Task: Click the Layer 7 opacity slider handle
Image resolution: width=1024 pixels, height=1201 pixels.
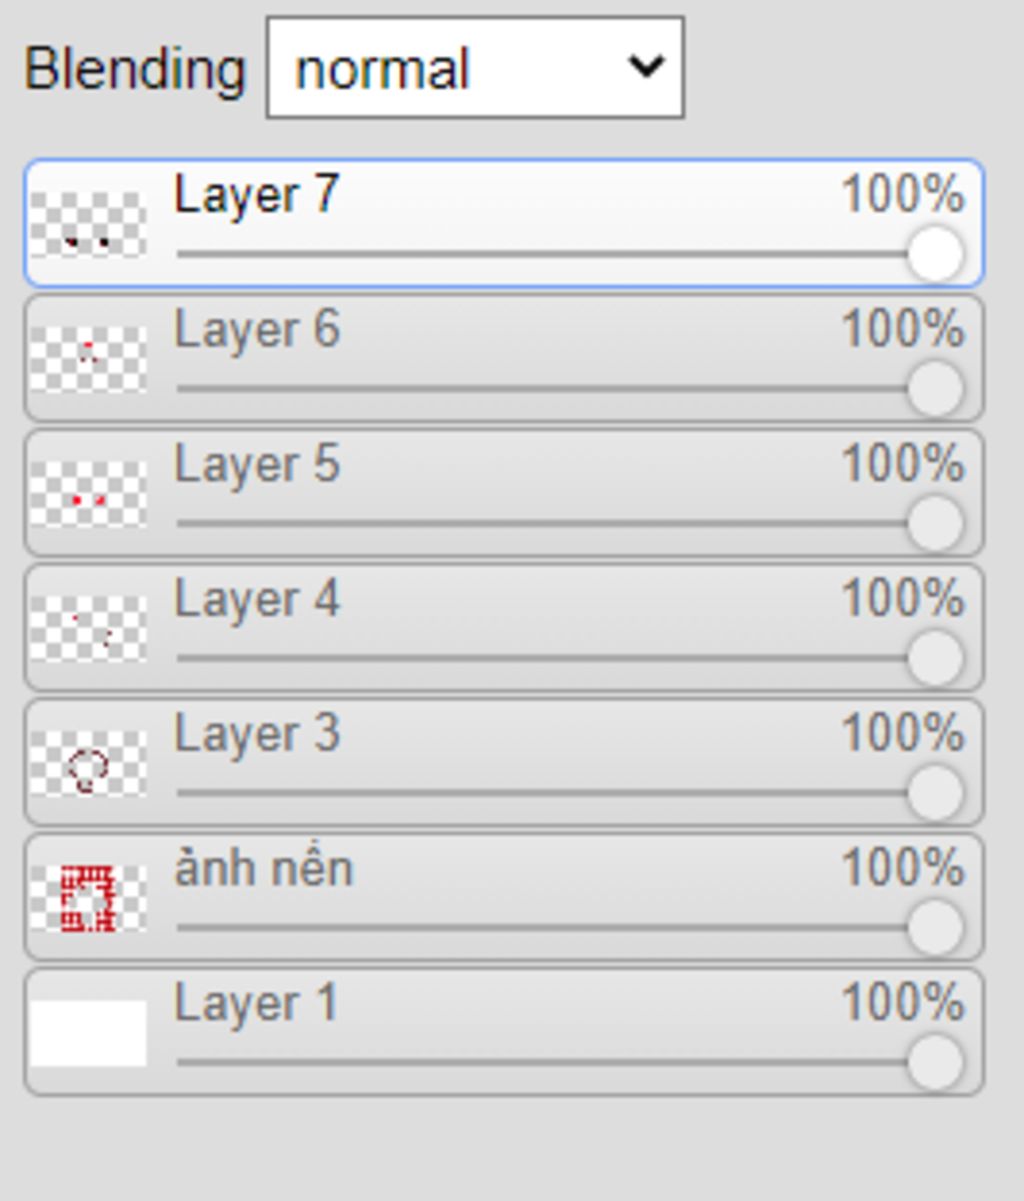Action: pyautogui.click(x=935, y=254)
